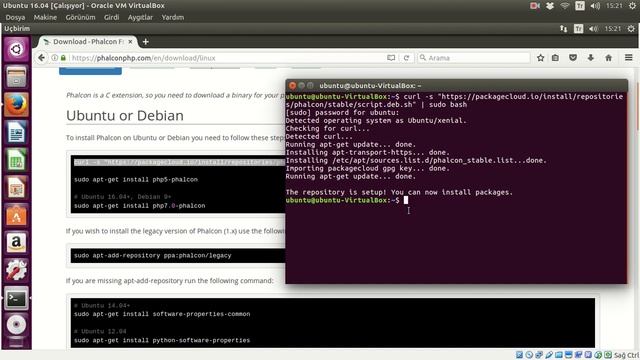Open the Terminal icon in the dock
The image size is (640, 360).
[16, 298]
